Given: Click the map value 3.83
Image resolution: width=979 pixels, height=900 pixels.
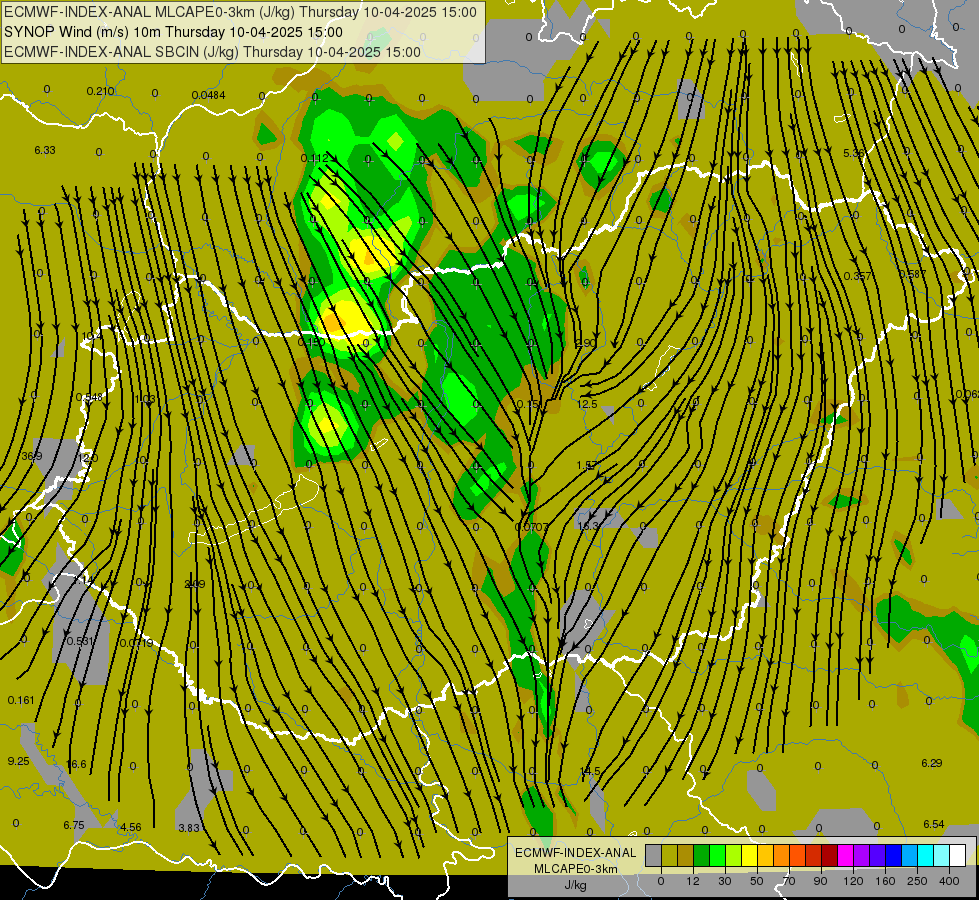Looking at the screenshot, I should coord(189,828).
